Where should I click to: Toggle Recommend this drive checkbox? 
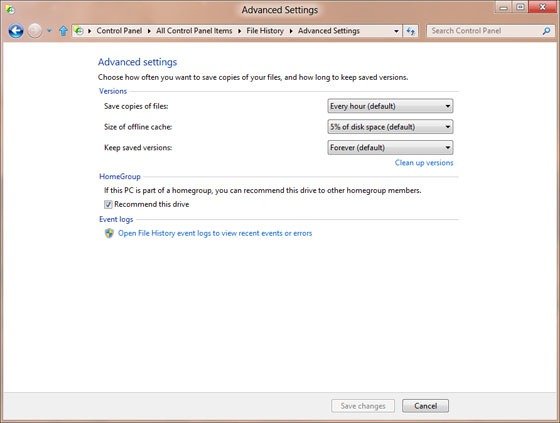[108, 204]
